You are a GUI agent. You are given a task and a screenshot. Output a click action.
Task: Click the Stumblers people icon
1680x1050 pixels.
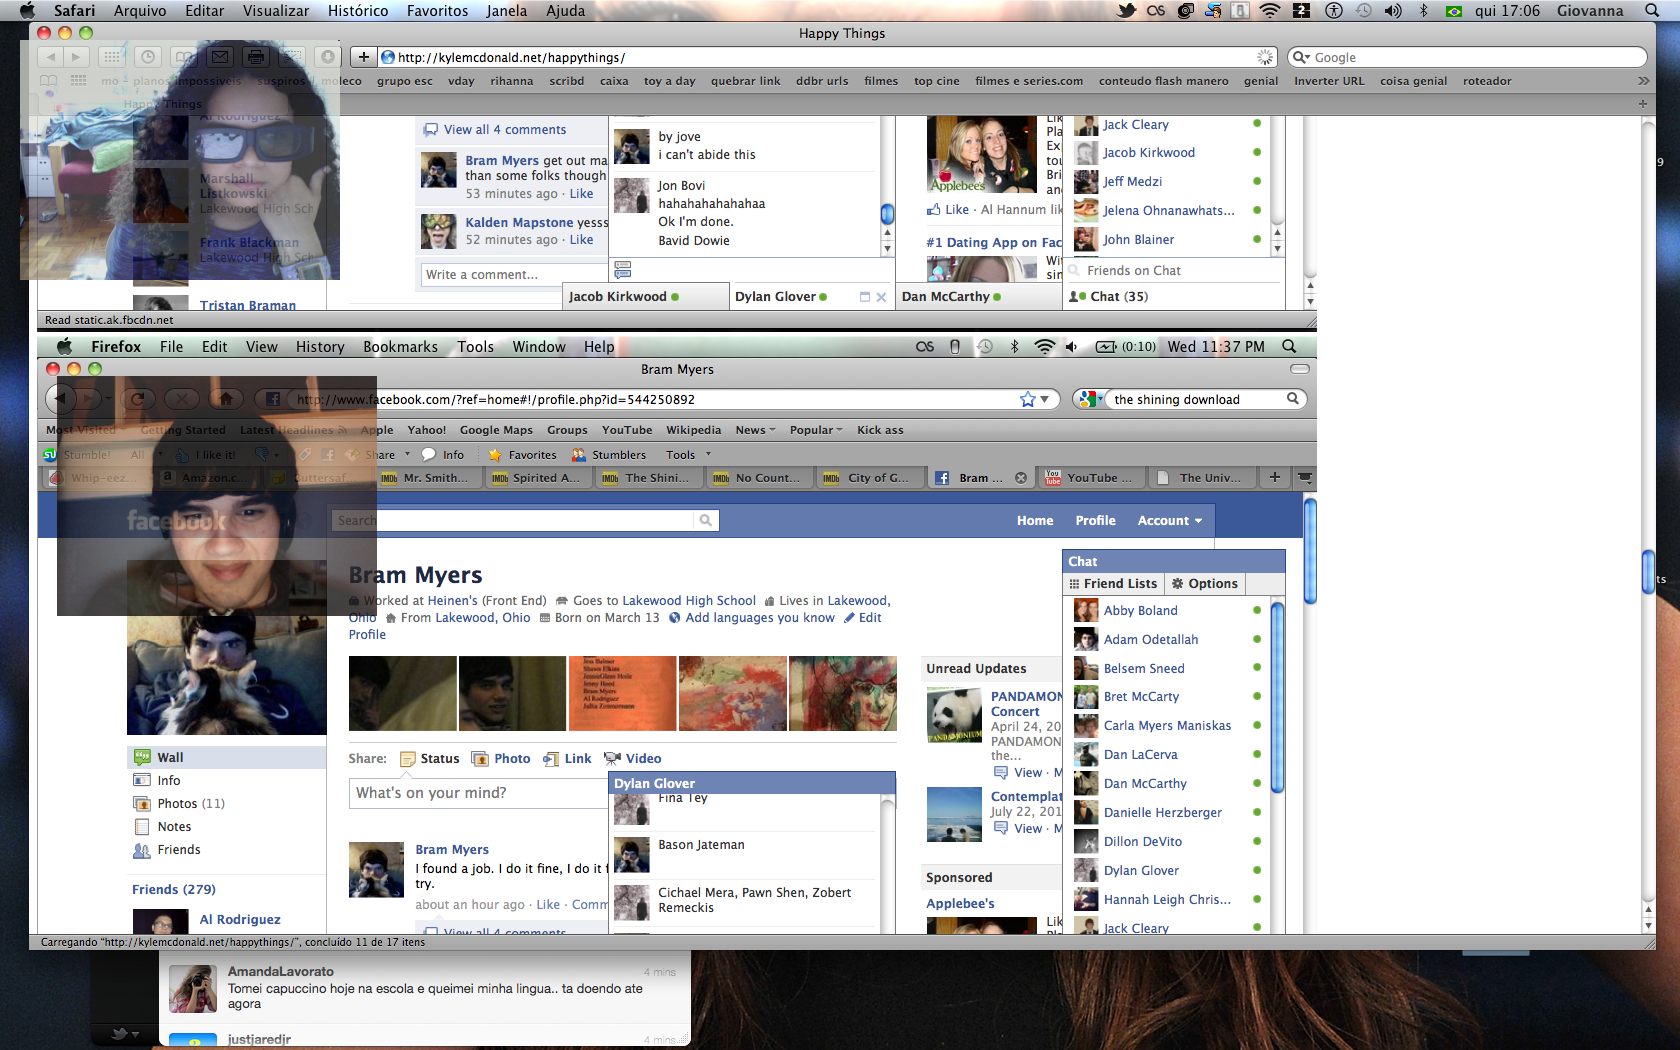pyautogui.click(x=579, y=455)
